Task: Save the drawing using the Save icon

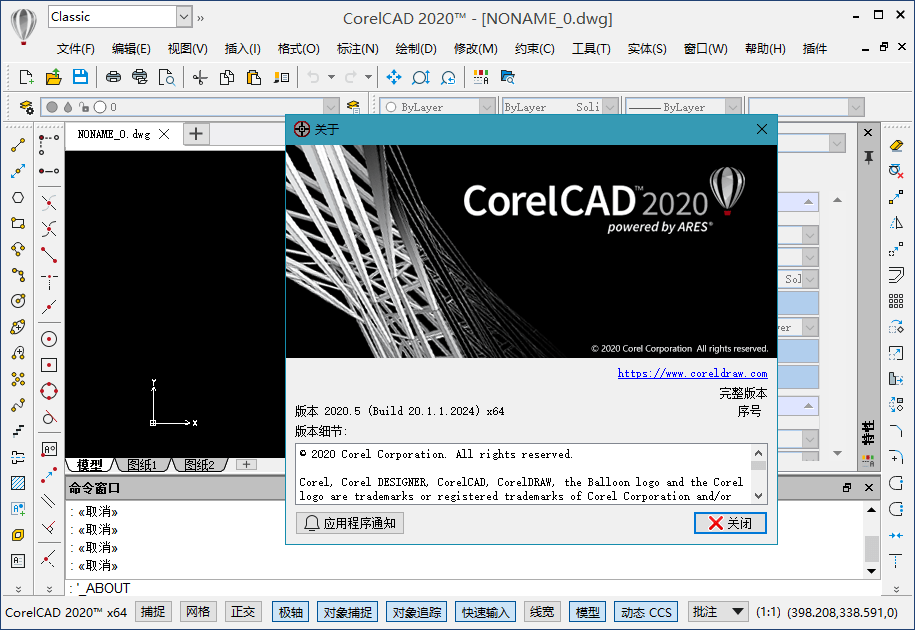Action: coord(80,77)
